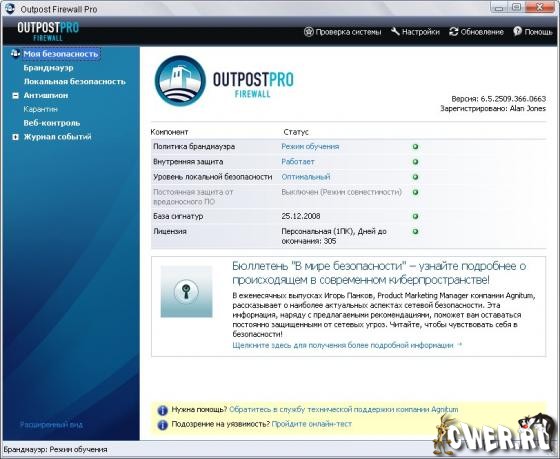Image resolution: width=560 pixels, height=459 pixels.
Task: Click the Моя безопасность sidebar icon
Action: (15, 54)
